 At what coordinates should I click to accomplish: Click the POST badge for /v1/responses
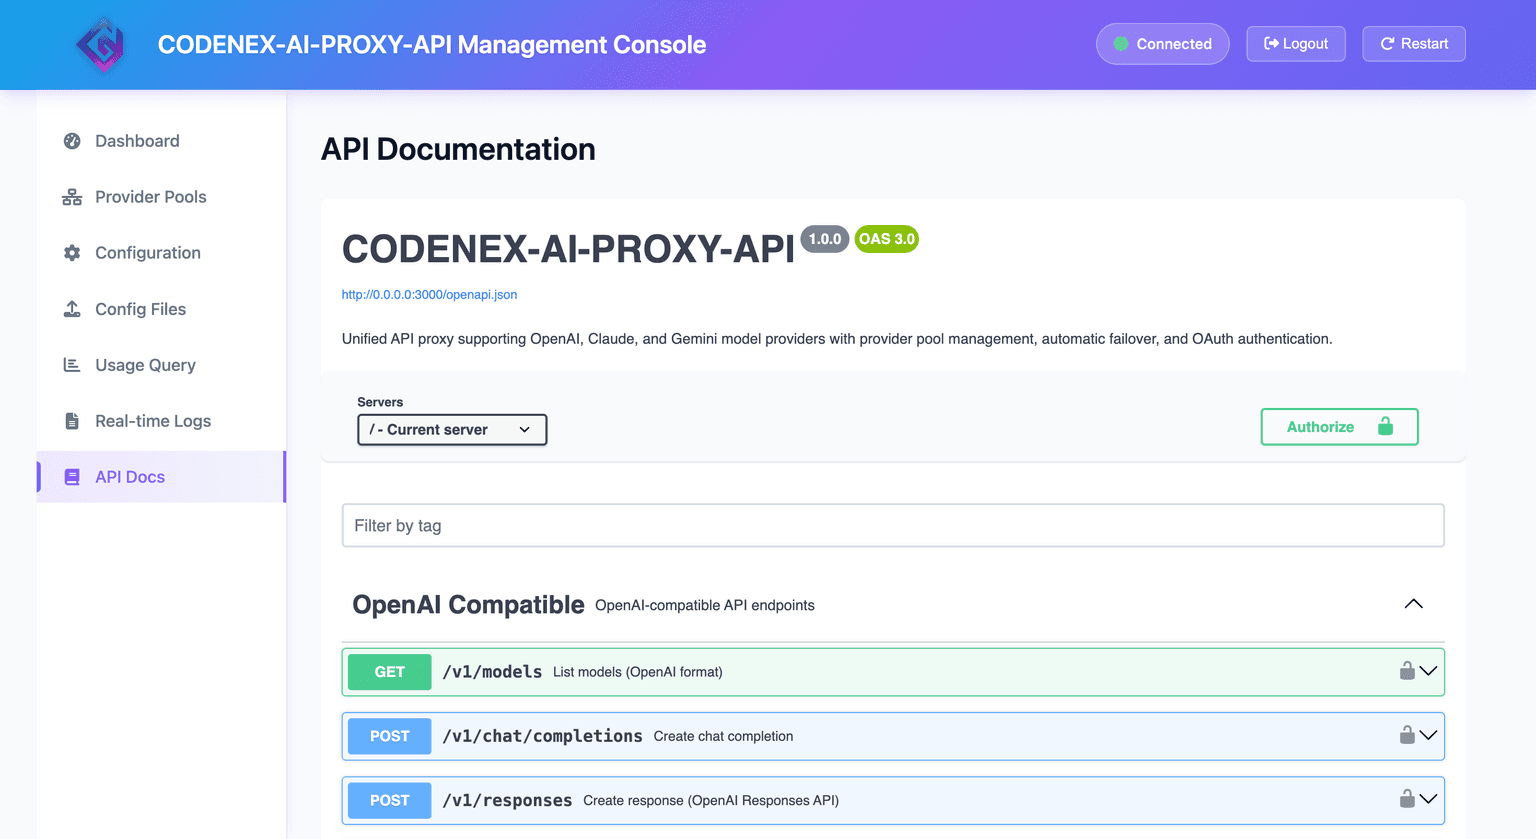390,800
